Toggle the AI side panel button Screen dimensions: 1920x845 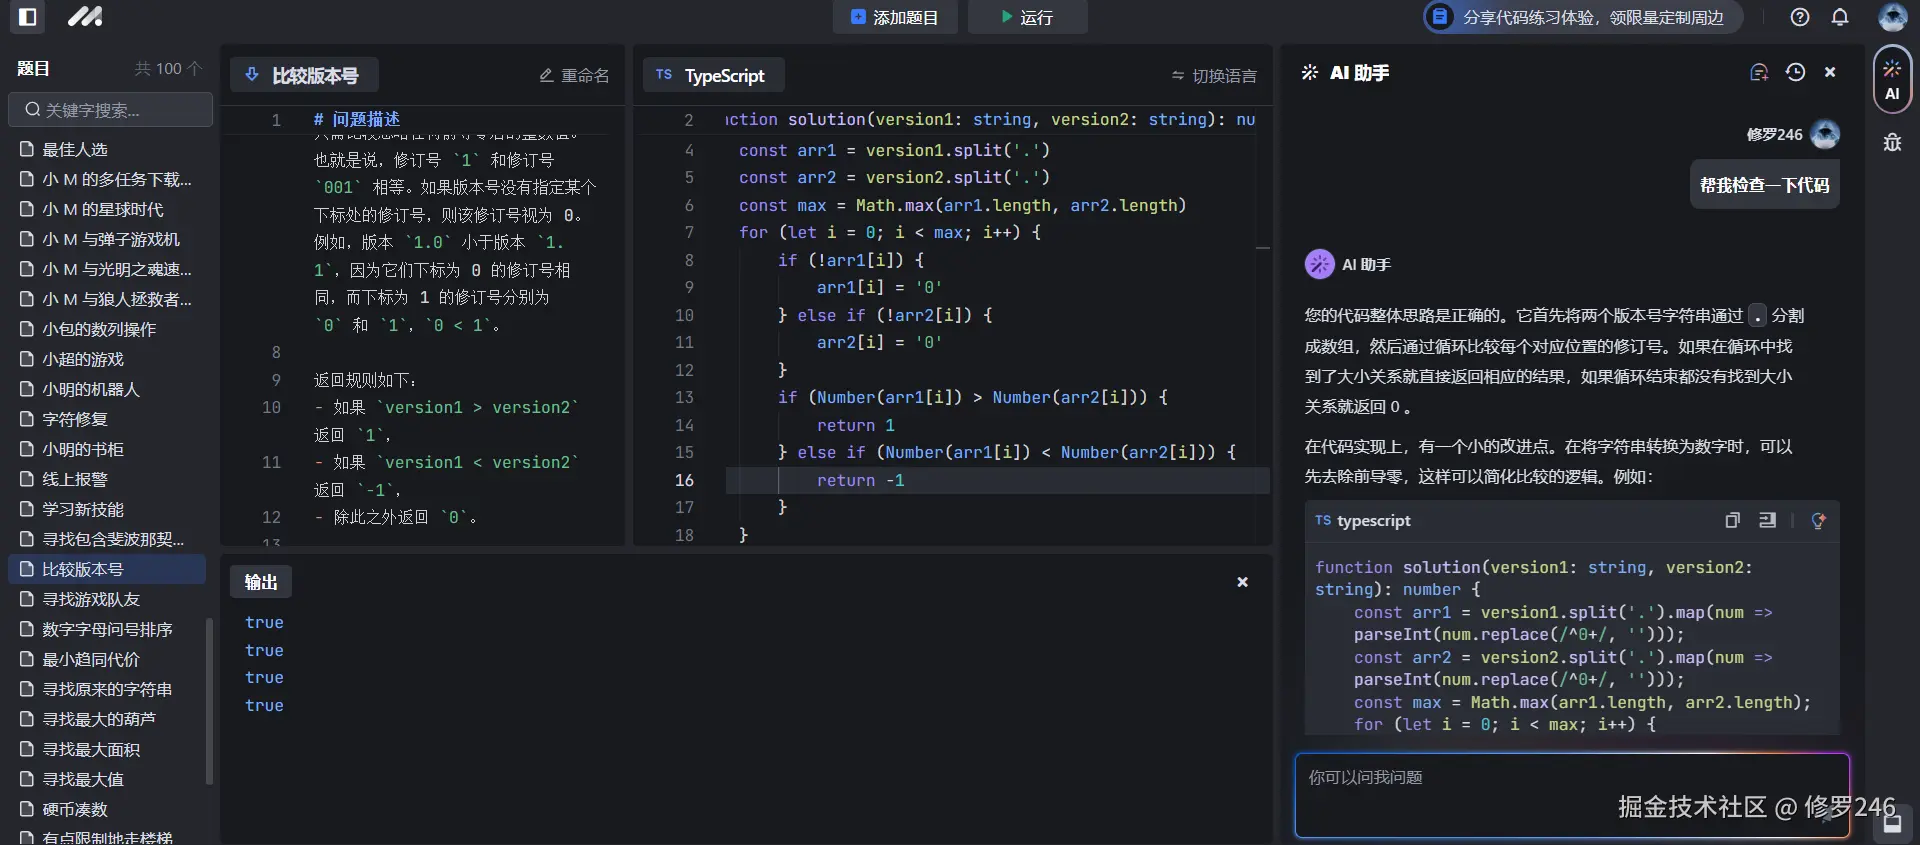1892,80
